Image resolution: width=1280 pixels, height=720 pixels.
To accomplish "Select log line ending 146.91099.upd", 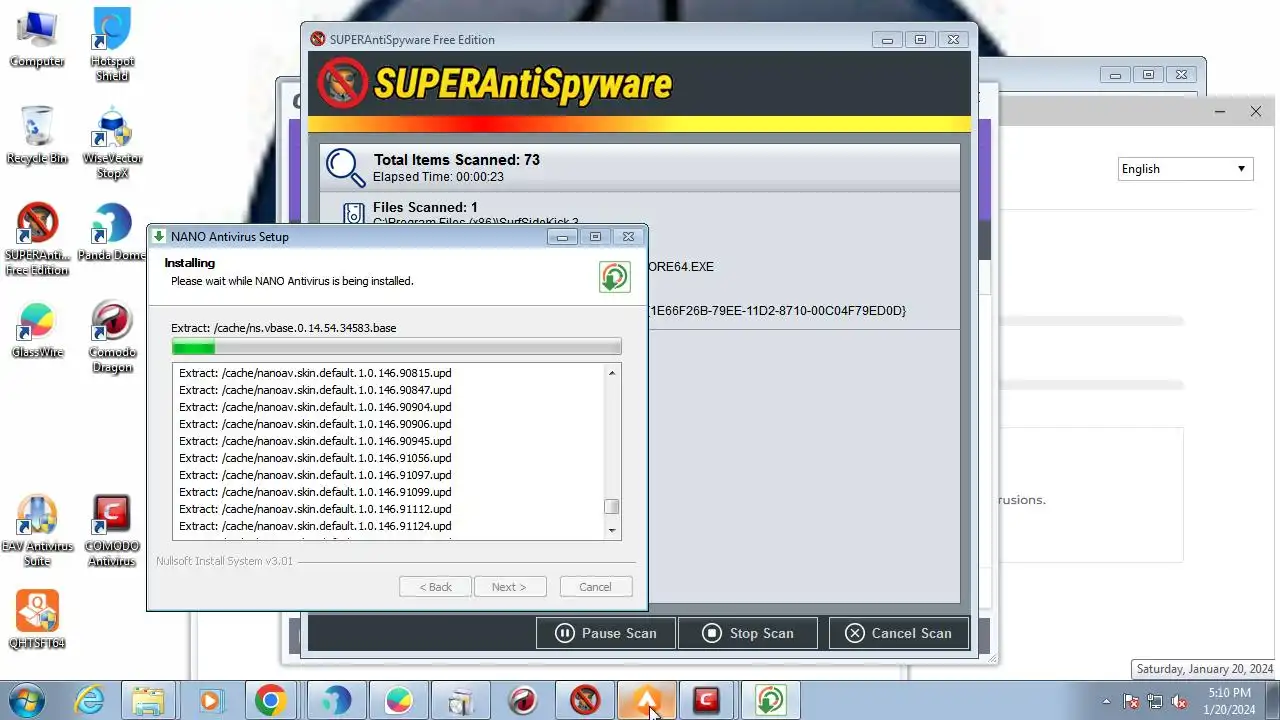I will point(315,492).
